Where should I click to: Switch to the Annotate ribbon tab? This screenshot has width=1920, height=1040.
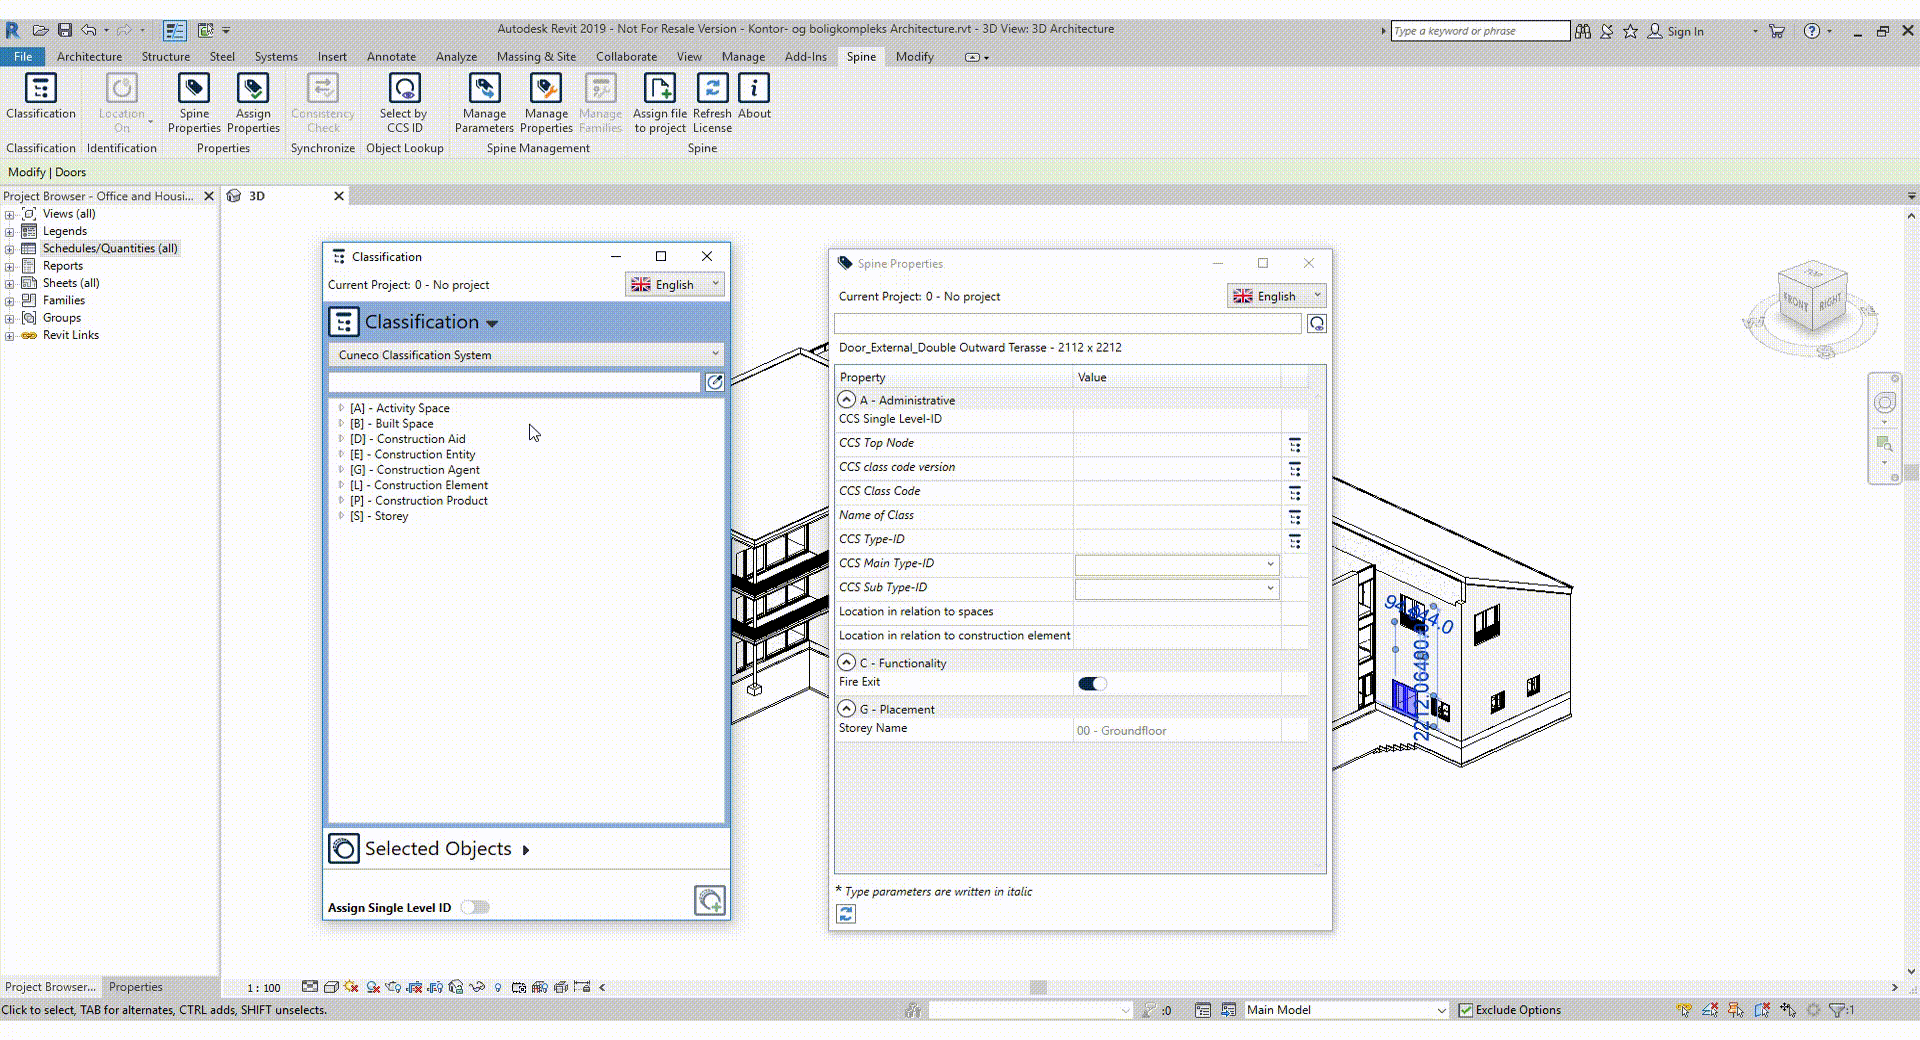tap(391, 57)
